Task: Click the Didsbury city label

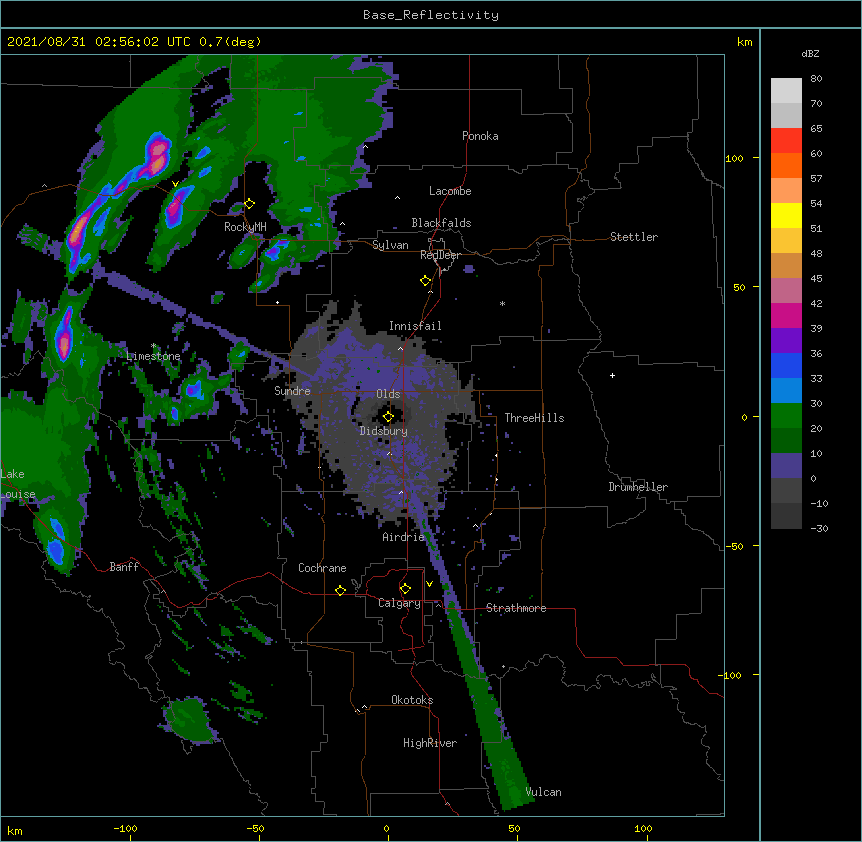Action: click(384, 431)
